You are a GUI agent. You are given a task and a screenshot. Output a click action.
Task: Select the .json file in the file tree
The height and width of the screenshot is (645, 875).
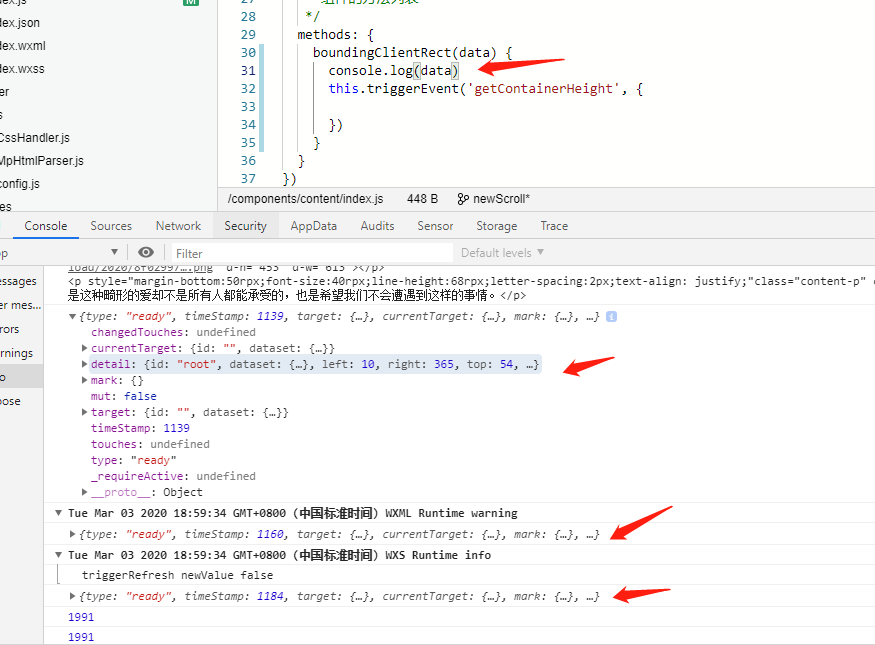click(20, 23)
